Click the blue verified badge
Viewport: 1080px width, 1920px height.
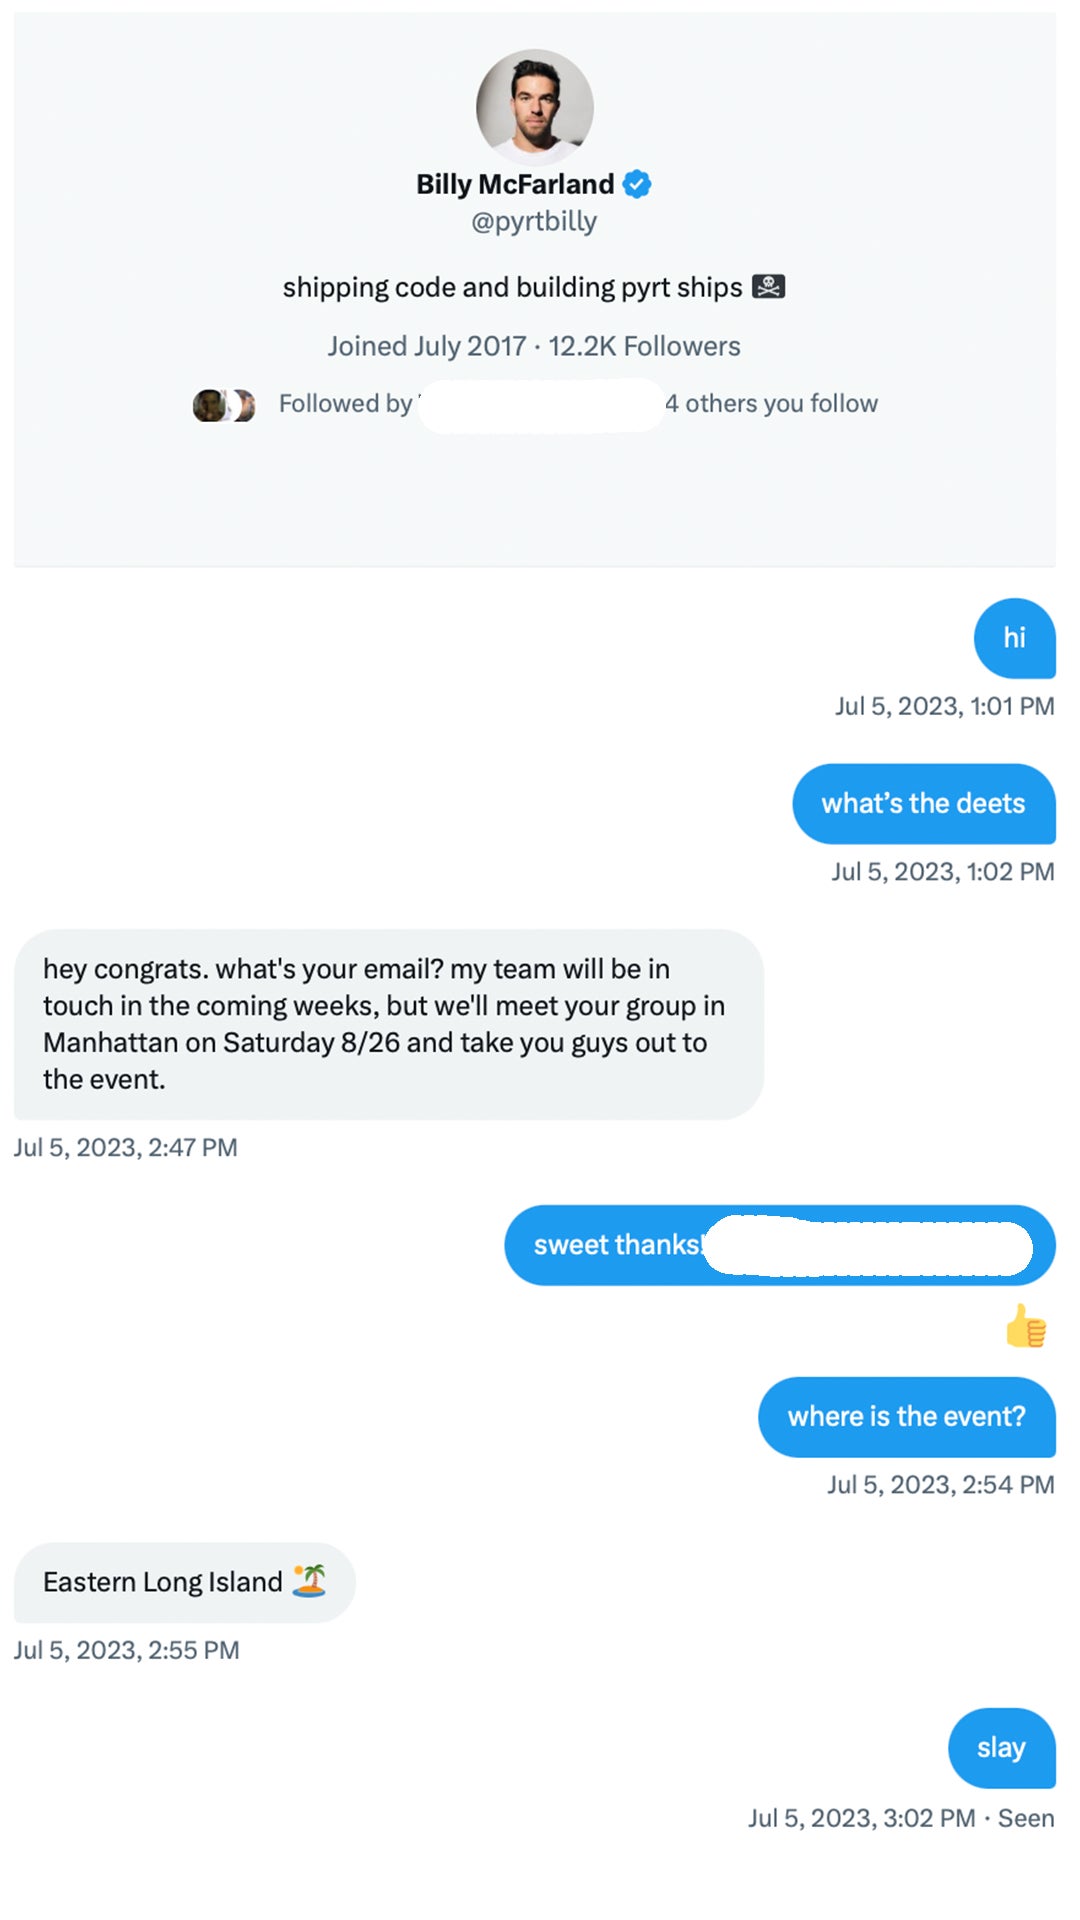637,184
